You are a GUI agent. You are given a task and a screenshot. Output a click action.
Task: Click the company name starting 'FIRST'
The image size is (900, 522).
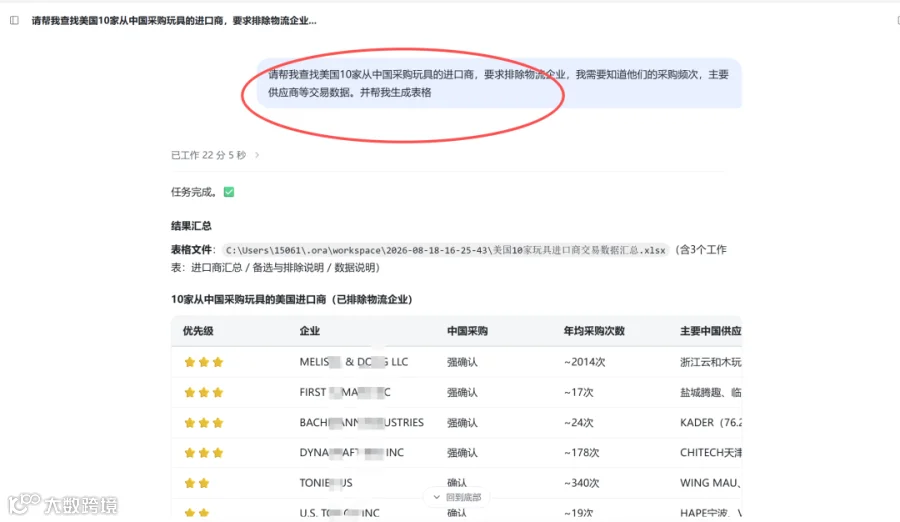[x=345, y=392]
